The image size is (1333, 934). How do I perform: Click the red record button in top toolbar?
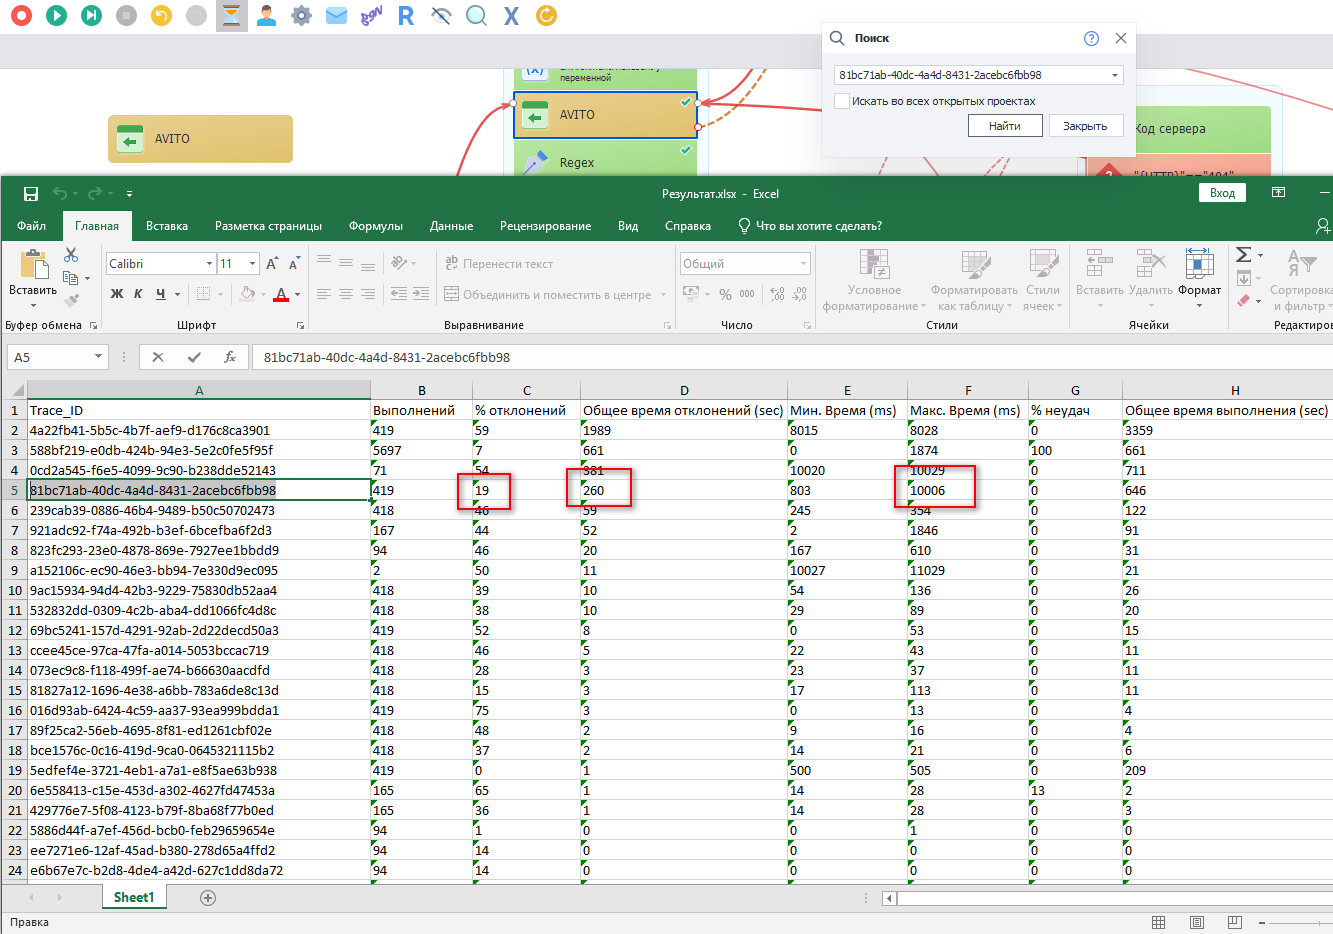click(x=21, y=15)
